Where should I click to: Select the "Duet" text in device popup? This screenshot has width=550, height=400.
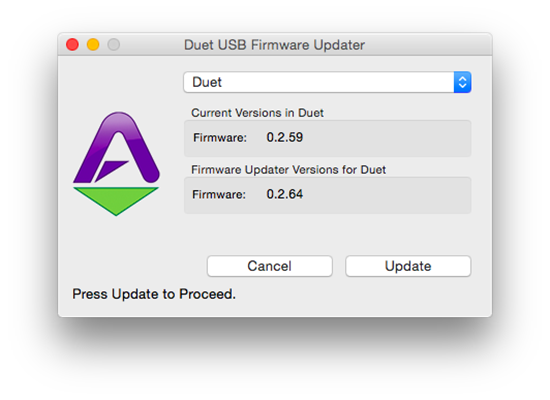click(x=207, y=82)
